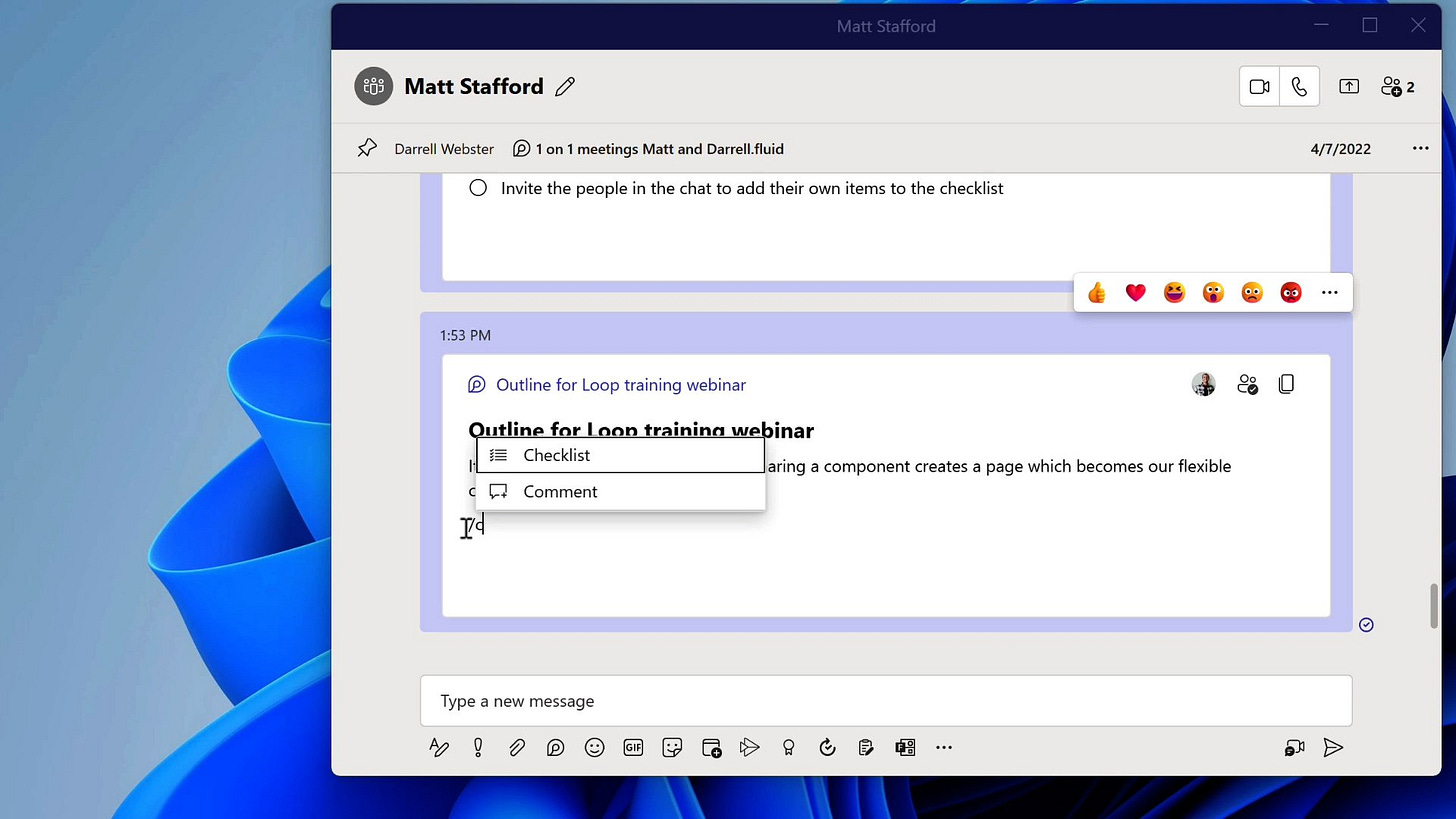
Task: Open more message options on reaction bar
Action: 1329,293
